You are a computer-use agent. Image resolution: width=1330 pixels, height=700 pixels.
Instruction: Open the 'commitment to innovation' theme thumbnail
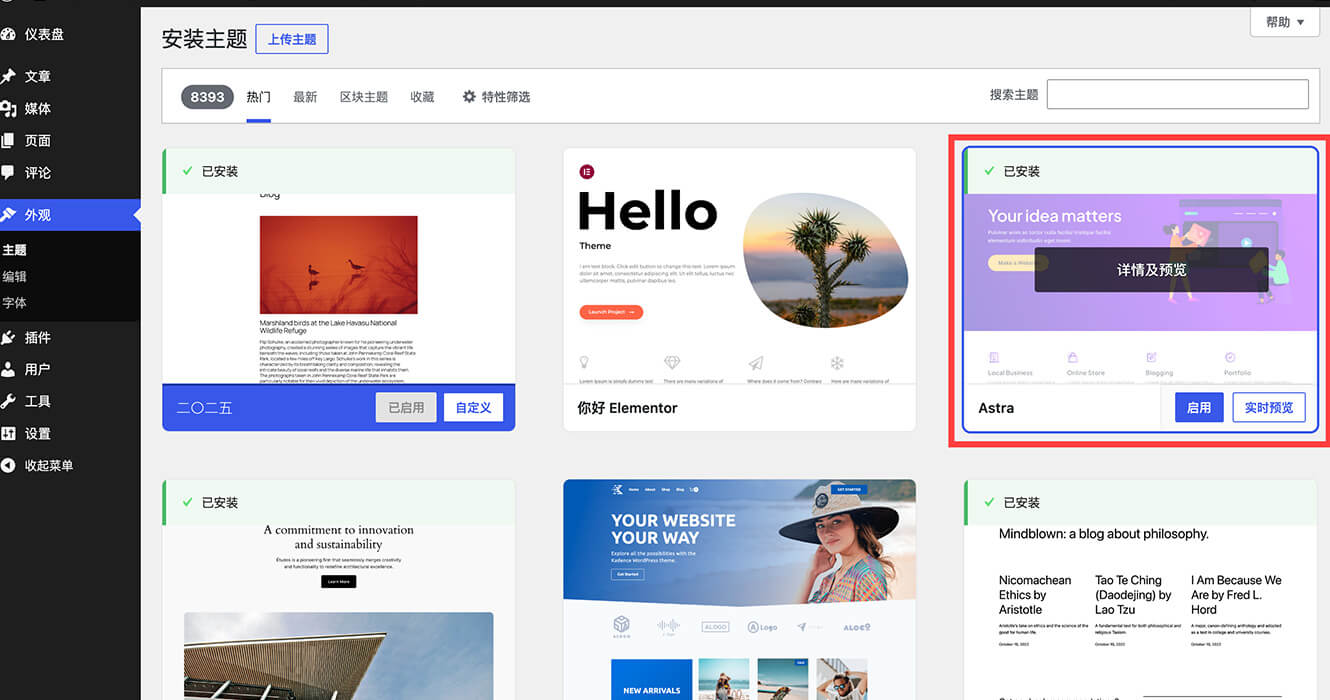(x=339, y=612)
